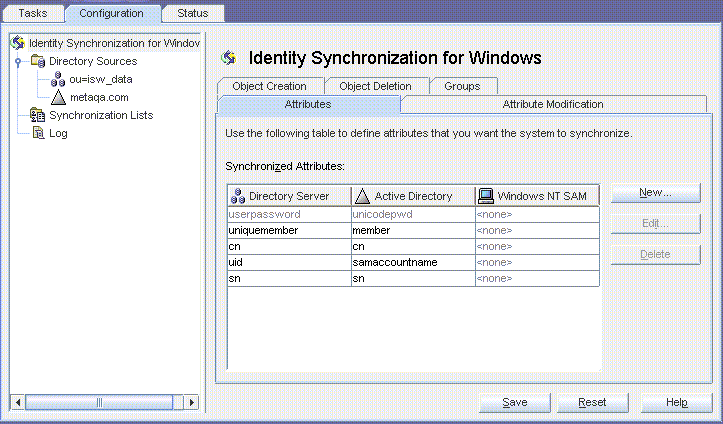Select the uid attribute cell
This screenshot has width=723, height=424.
pos(289,262)
